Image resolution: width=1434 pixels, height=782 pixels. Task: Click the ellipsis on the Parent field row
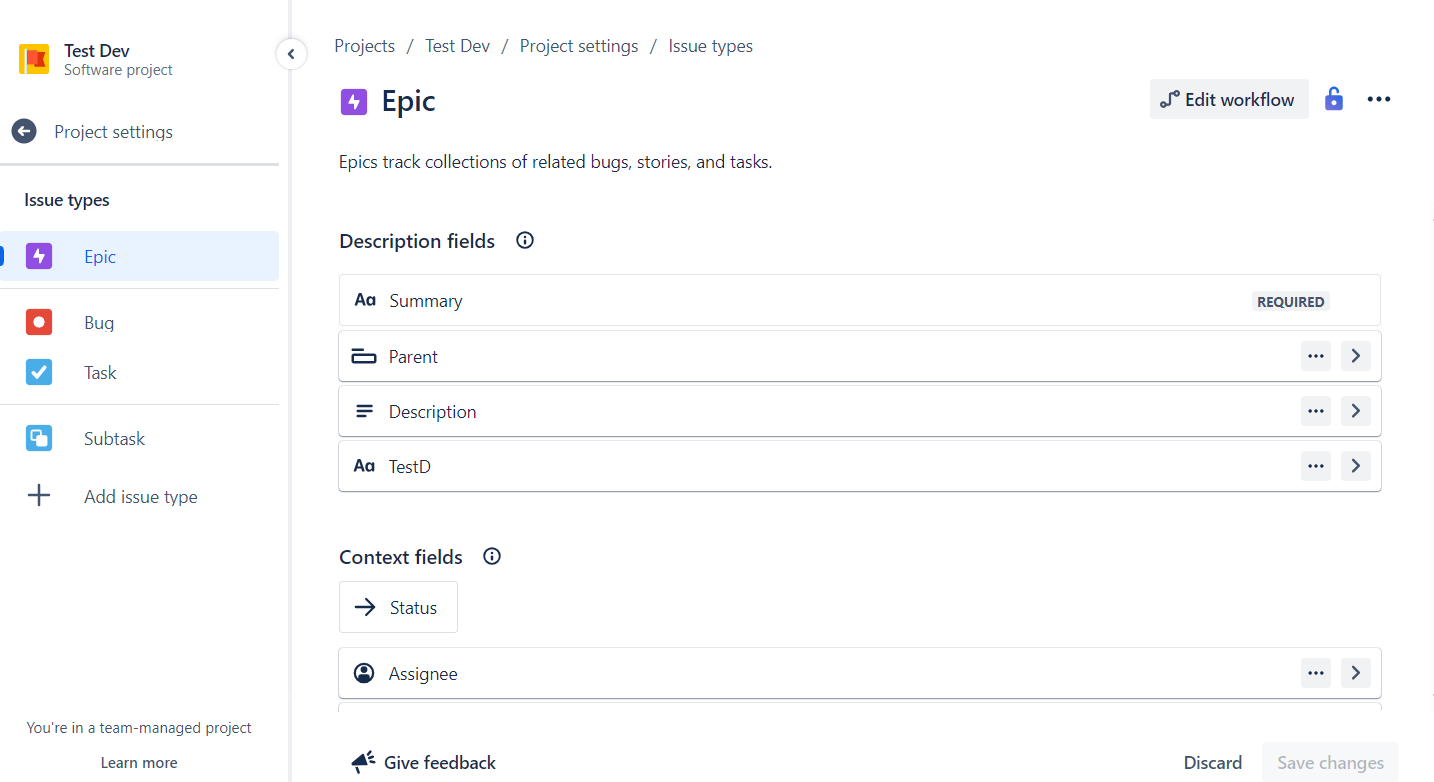click(1315, 355)
